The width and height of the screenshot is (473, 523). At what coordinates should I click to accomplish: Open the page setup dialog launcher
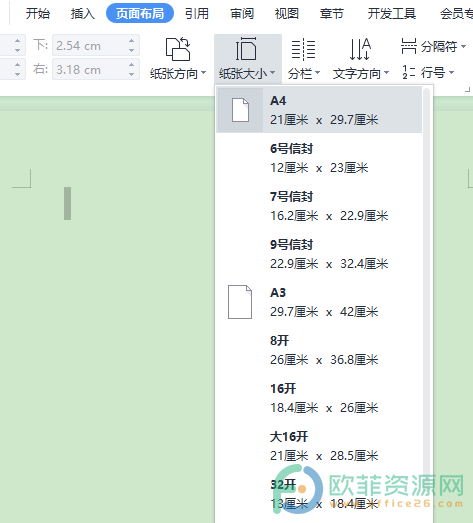[468, 89]
